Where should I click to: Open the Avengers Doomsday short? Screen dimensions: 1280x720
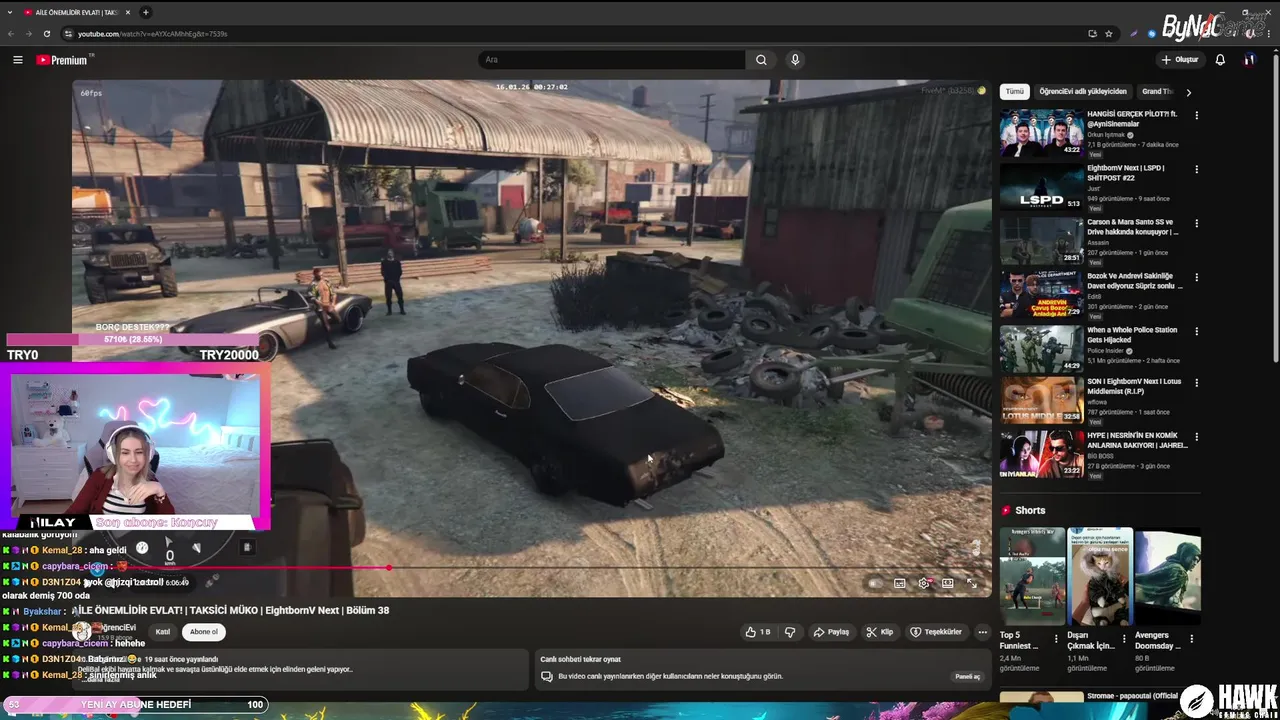coord(1168,577)
